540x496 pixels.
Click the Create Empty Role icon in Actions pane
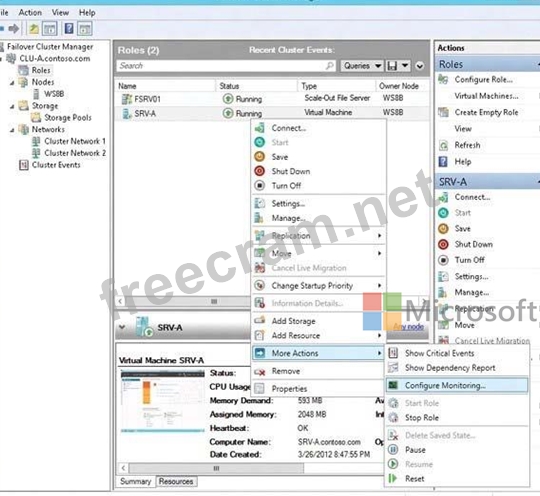coord(443,112)
